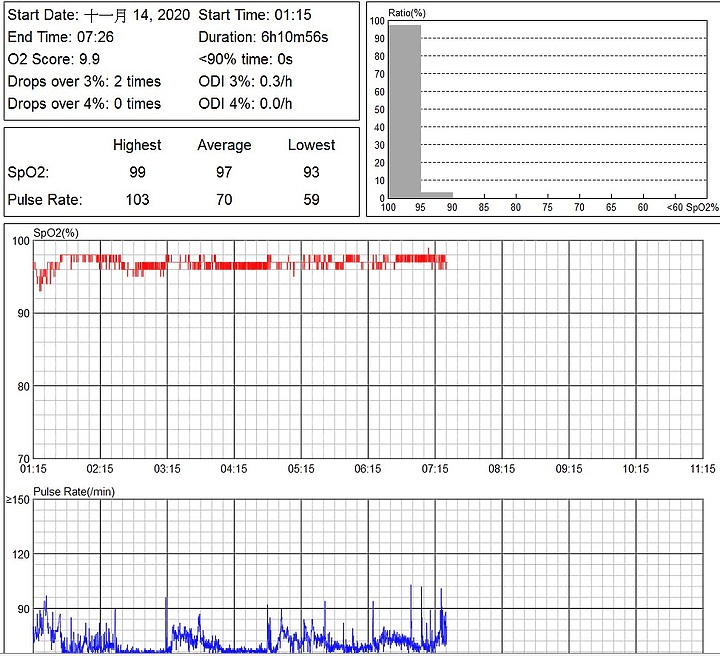Viewport: 720px width, 656px height.
Task: Select the highest SpO2 value 99
Action: pyautogui.click(x=137, y=172)
